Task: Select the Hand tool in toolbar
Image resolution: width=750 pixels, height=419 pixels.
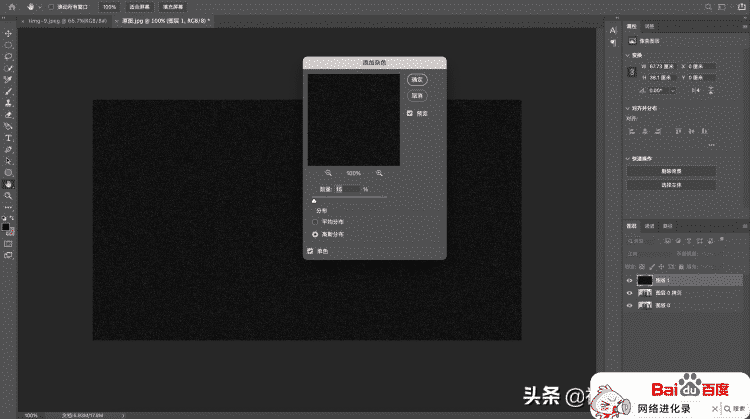Action: 8,184
